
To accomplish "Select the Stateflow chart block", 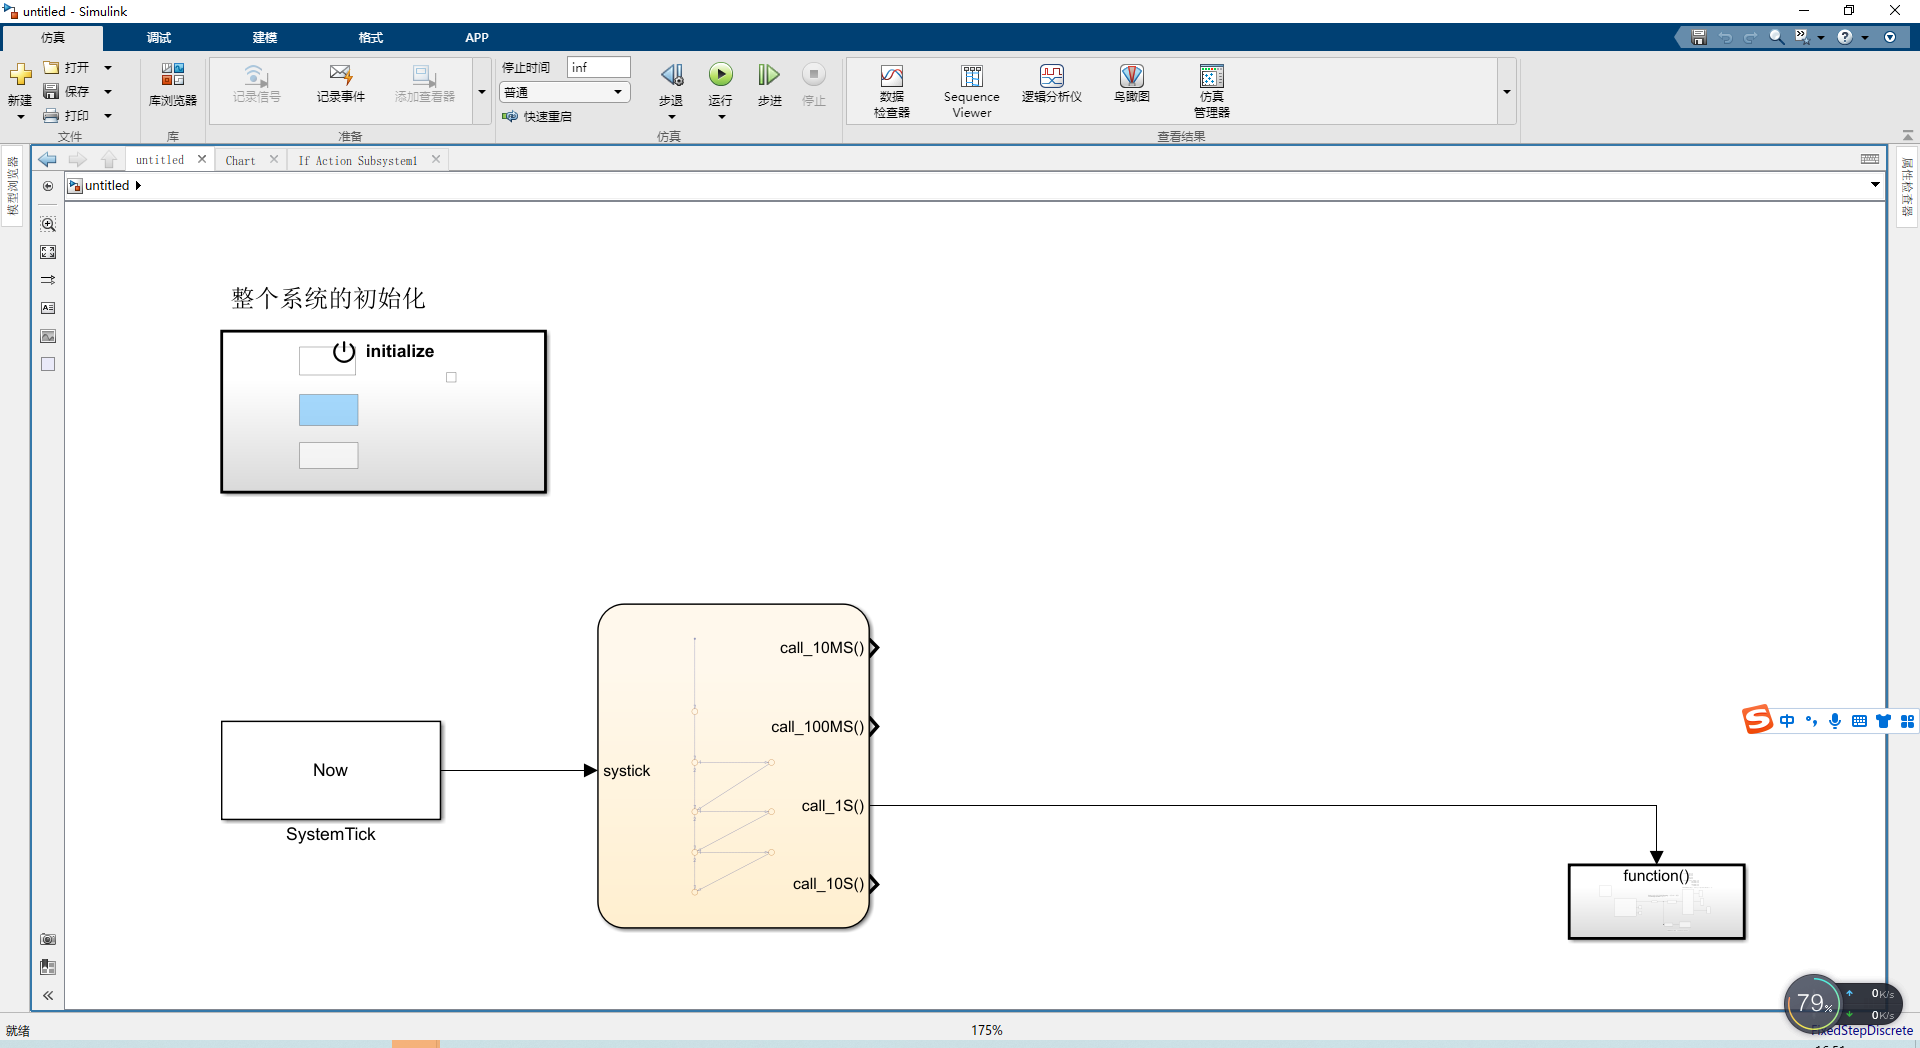I will 734,766.
